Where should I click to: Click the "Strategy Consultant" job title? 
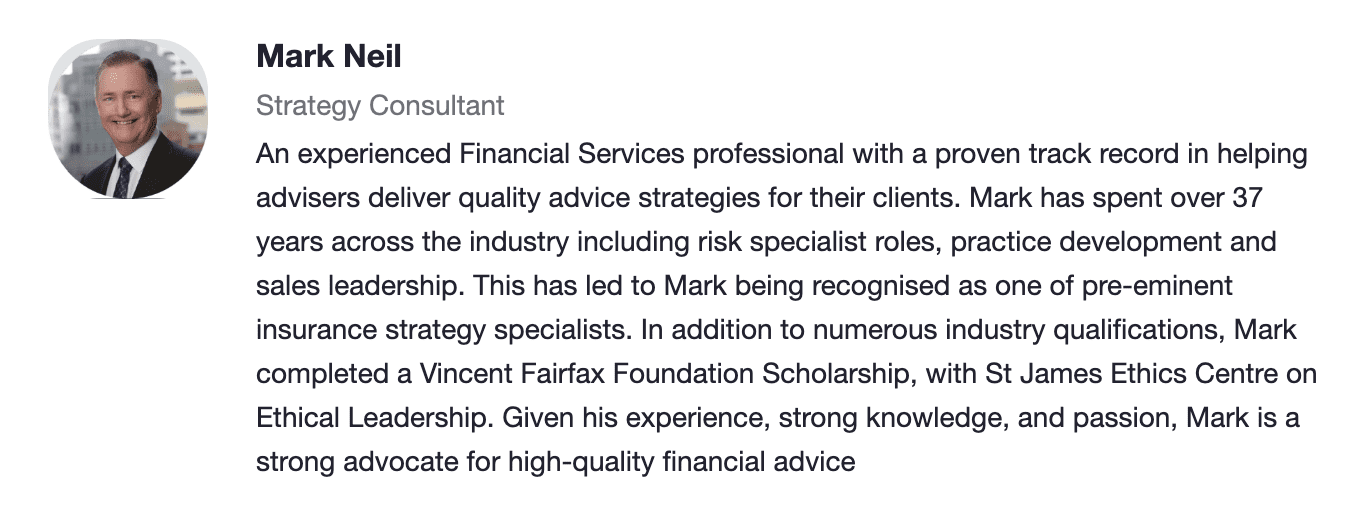click(x=380, y=105)
